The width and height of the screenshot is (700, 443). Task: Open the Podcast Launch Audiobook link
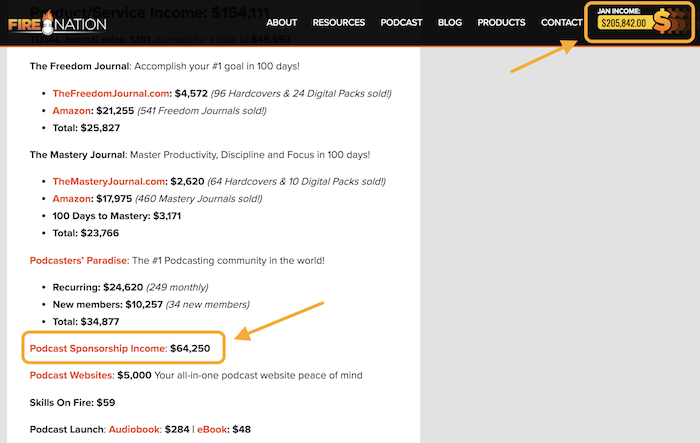[134, 429]
